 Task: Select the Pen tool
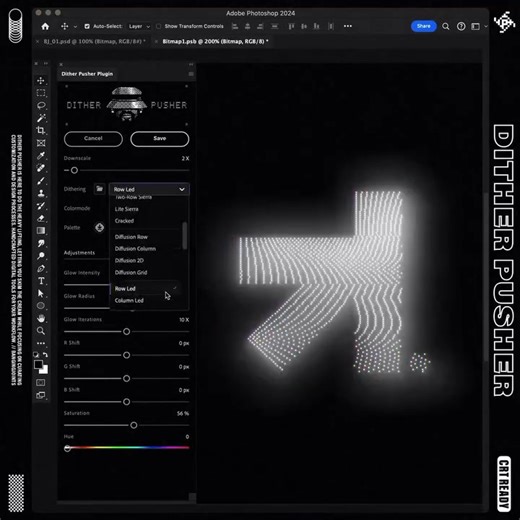tap(41, 268)
